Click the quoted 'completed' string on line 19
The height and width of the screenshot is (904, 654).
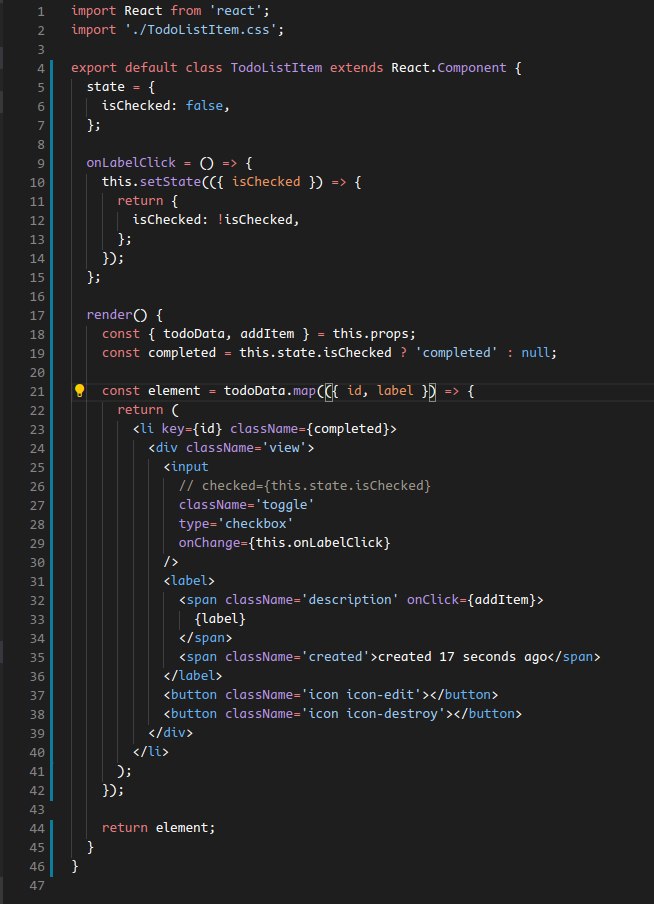[x=457, y=353]
